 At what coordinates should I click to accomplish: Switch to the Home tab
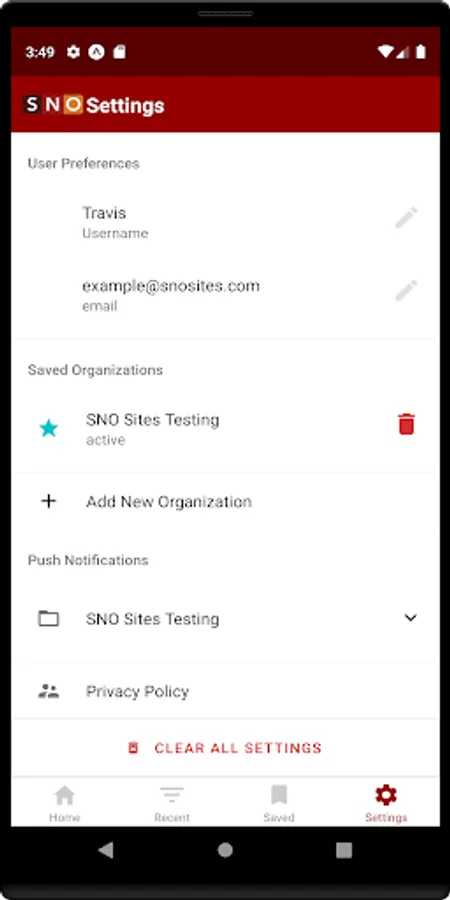click(64, 804)
